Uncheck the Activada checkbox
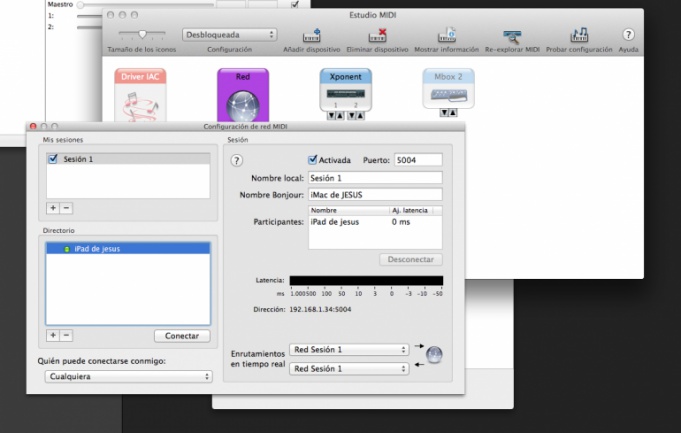The image size is (681, 433). 313,159
